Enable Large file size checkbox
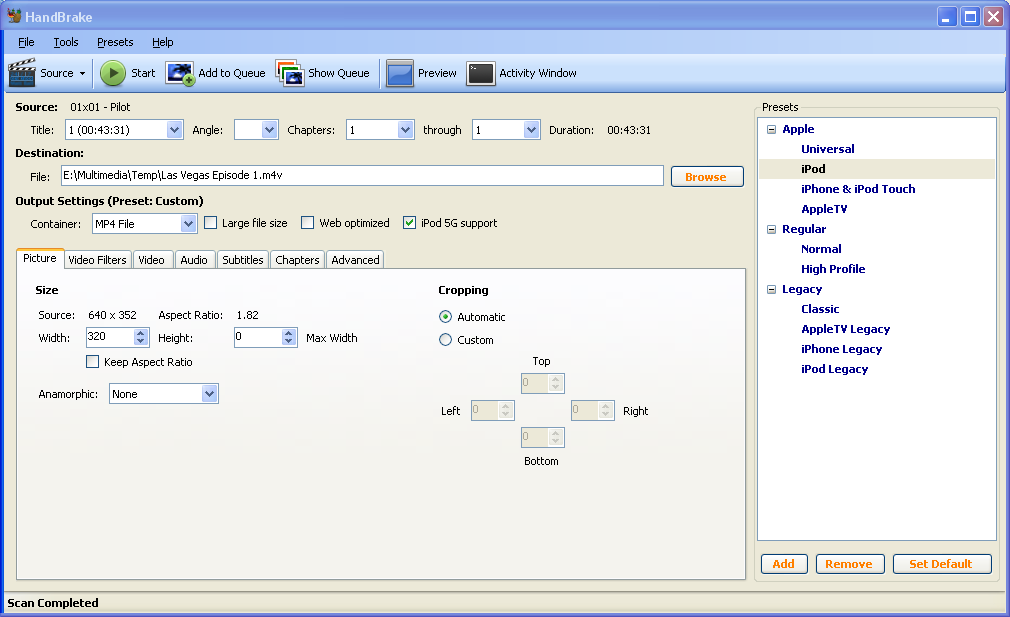Screen dimensions: 1010x617 pyautogui.click(x=211, y=223)
